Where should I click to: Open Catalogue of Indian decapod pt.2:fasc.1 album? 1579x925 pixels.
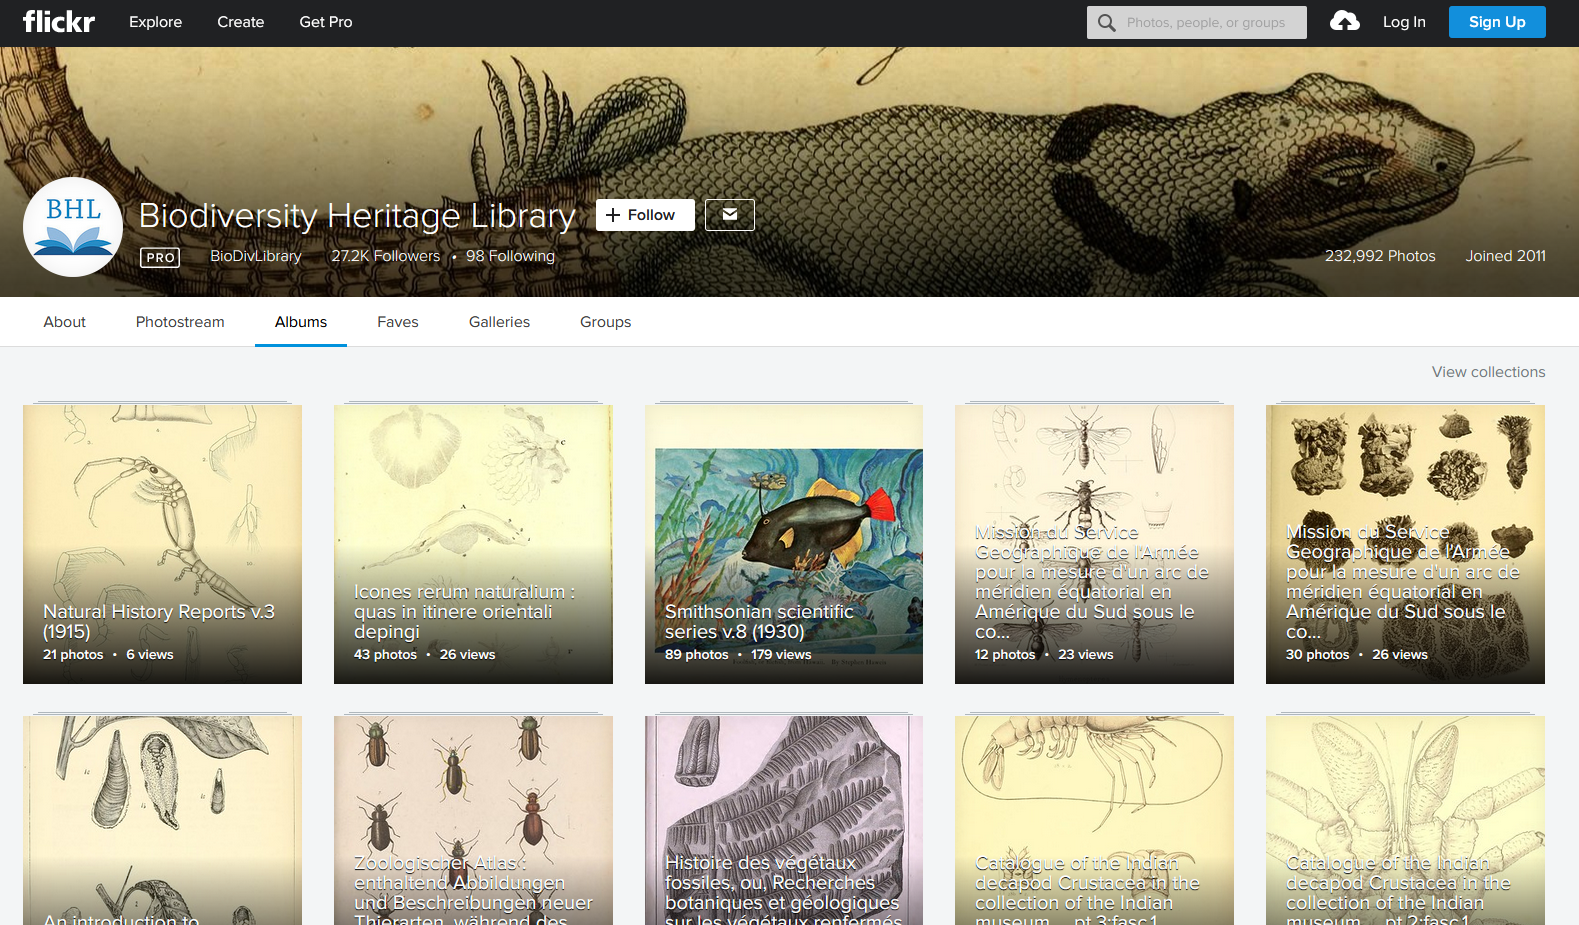click(x=1405, y=820)
